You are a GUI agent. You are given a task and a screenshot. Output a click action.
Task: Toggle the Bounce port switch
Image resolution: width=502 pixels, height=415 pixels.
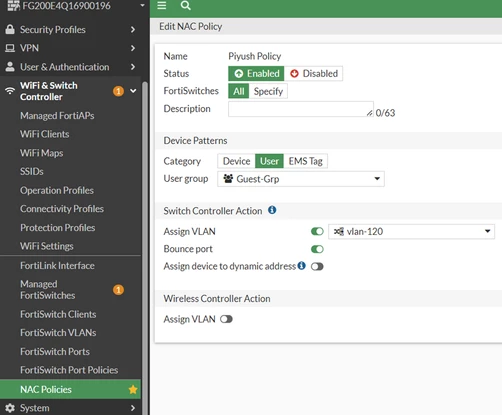317,249
